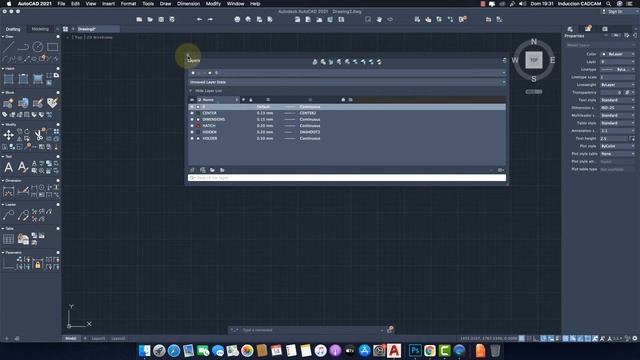Screen dimensions: 640x360
Task: Insert a Table from Table panel
Action: pos(9,239)
